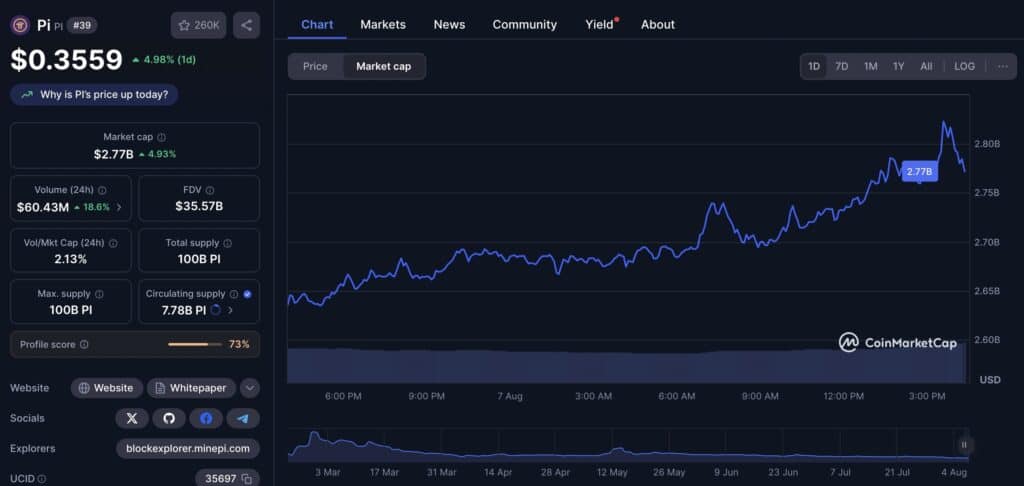Image resolution: width=1024 pixels, height=486 pixels.
Task: Open the News tab
Action: click(x=449, y=25)
